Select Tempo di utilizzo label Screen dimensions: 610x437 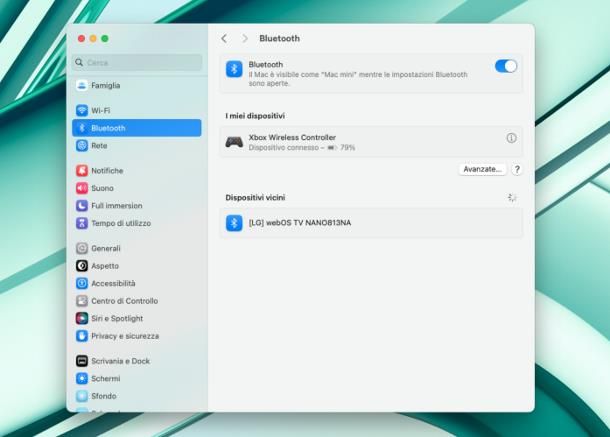pos(121,223)
